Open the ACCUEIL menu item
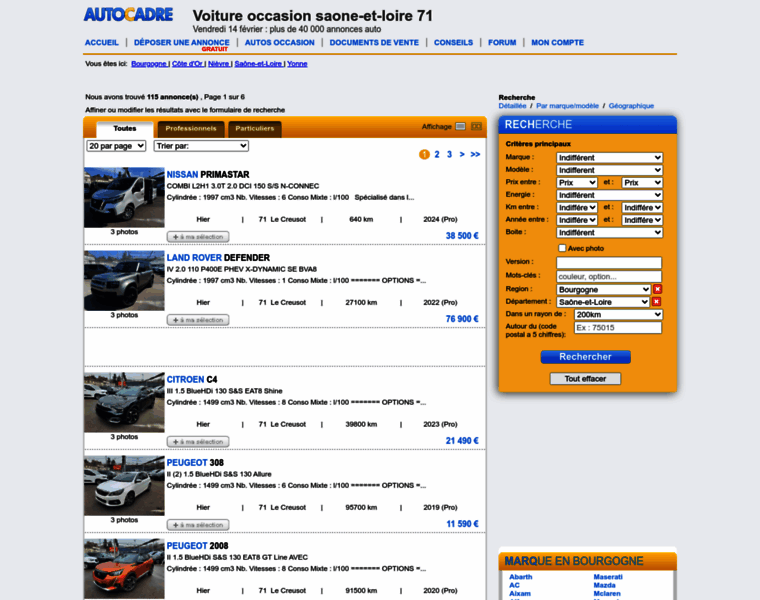This screenshot has height=600, width=760. point(102,43)
